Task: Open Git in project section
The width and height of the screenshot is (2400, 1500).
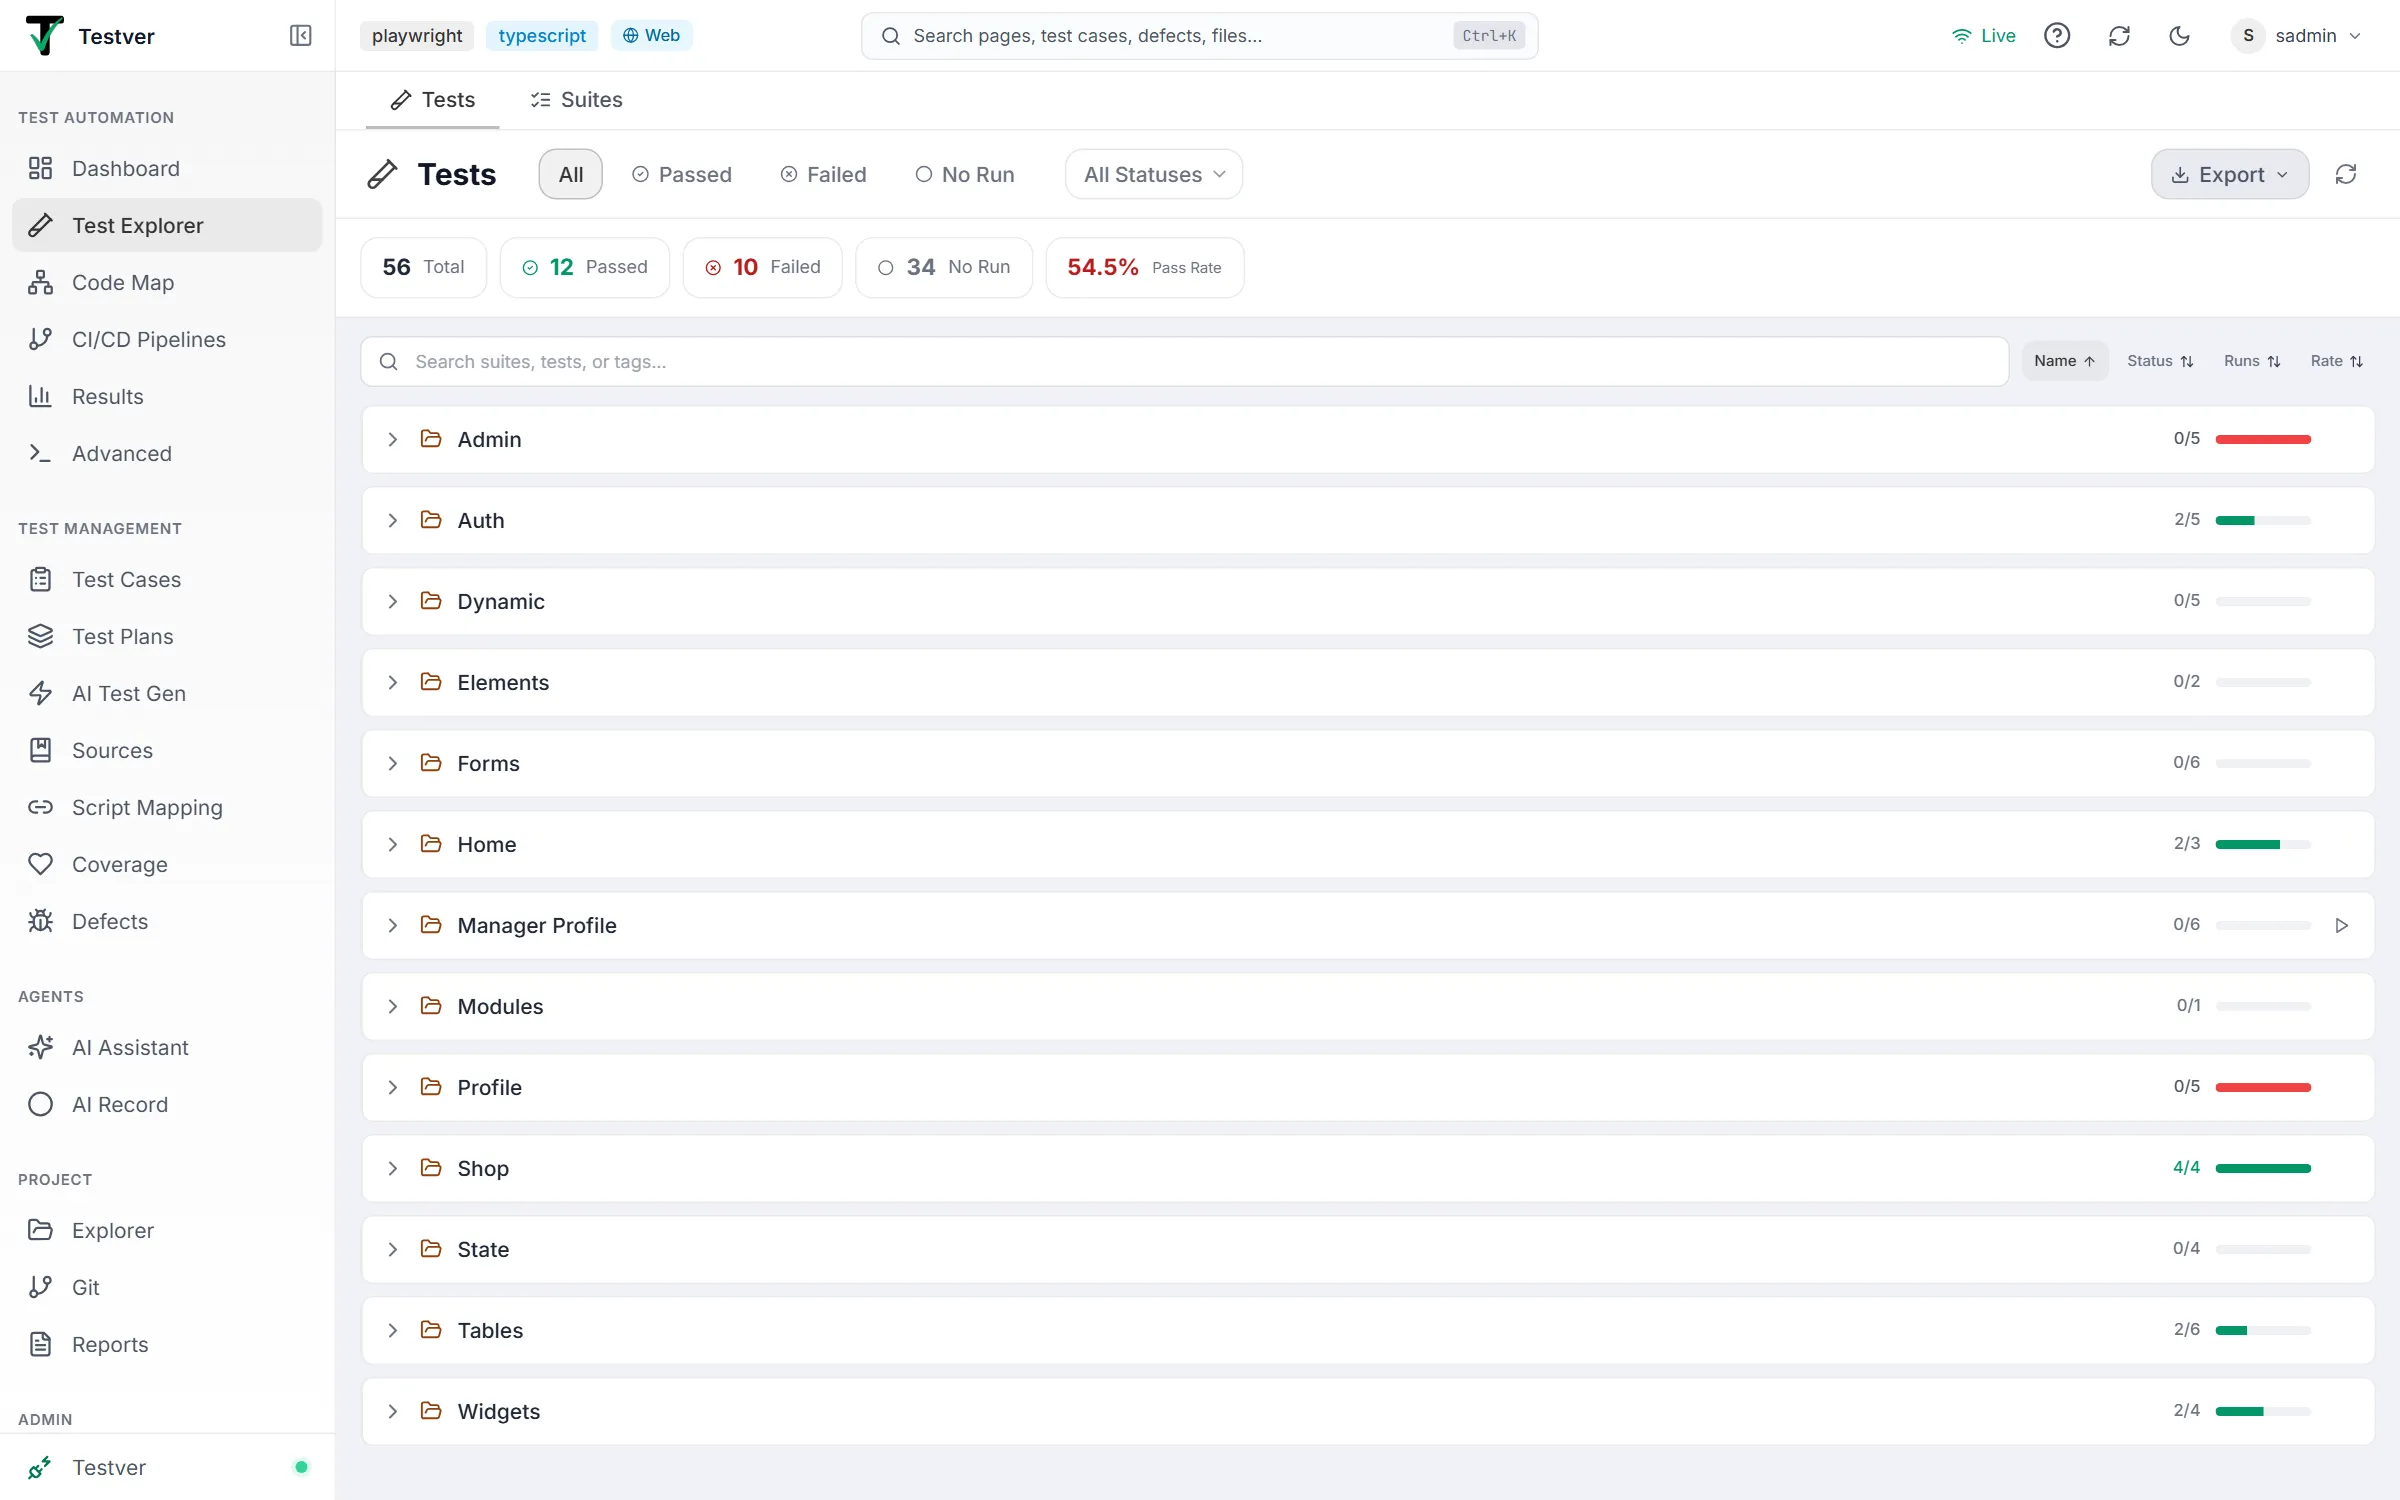Action: point(167,1287)
